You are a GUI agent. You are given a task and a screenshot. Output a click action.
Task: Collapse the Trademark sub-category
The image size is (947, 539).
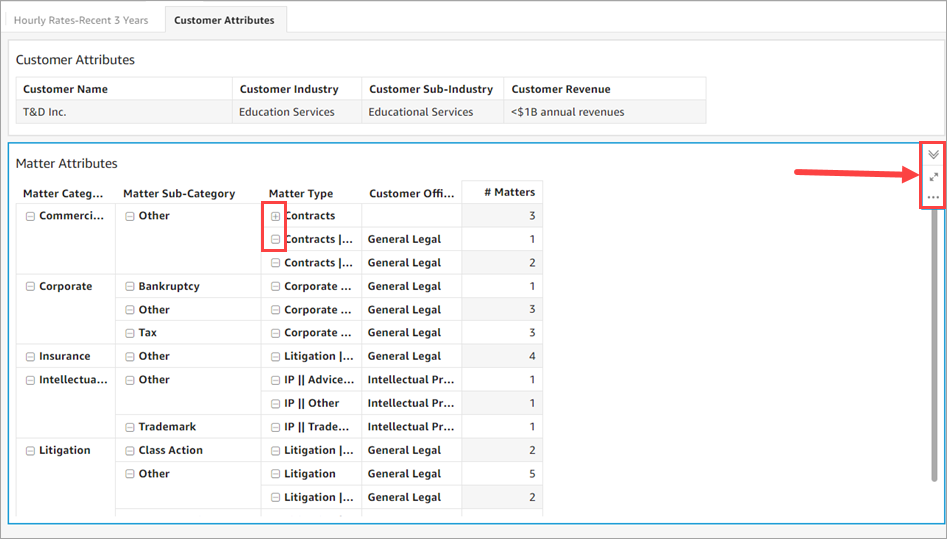tap(130, 427)
